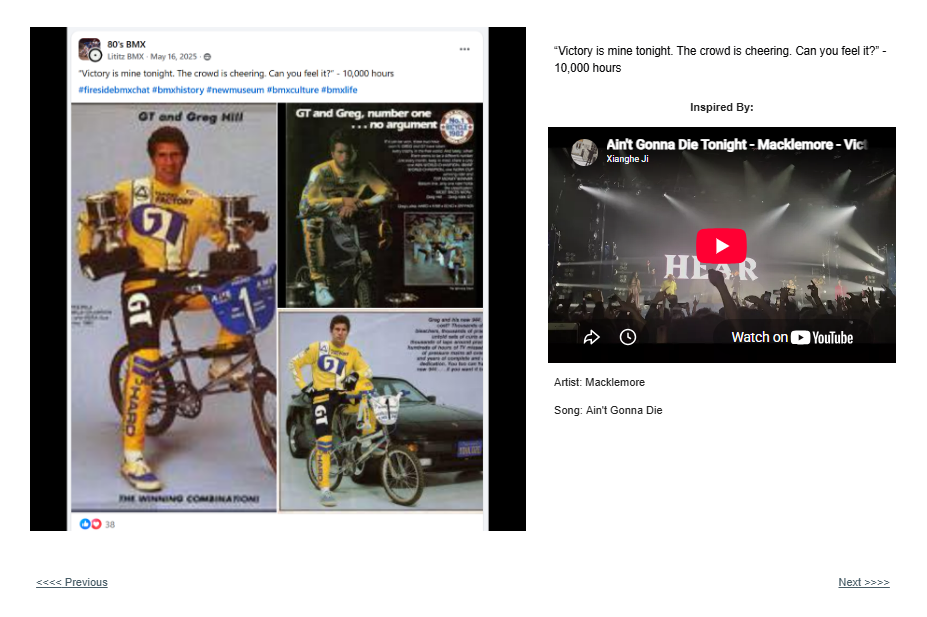Click the public audience globe icon

207,57
